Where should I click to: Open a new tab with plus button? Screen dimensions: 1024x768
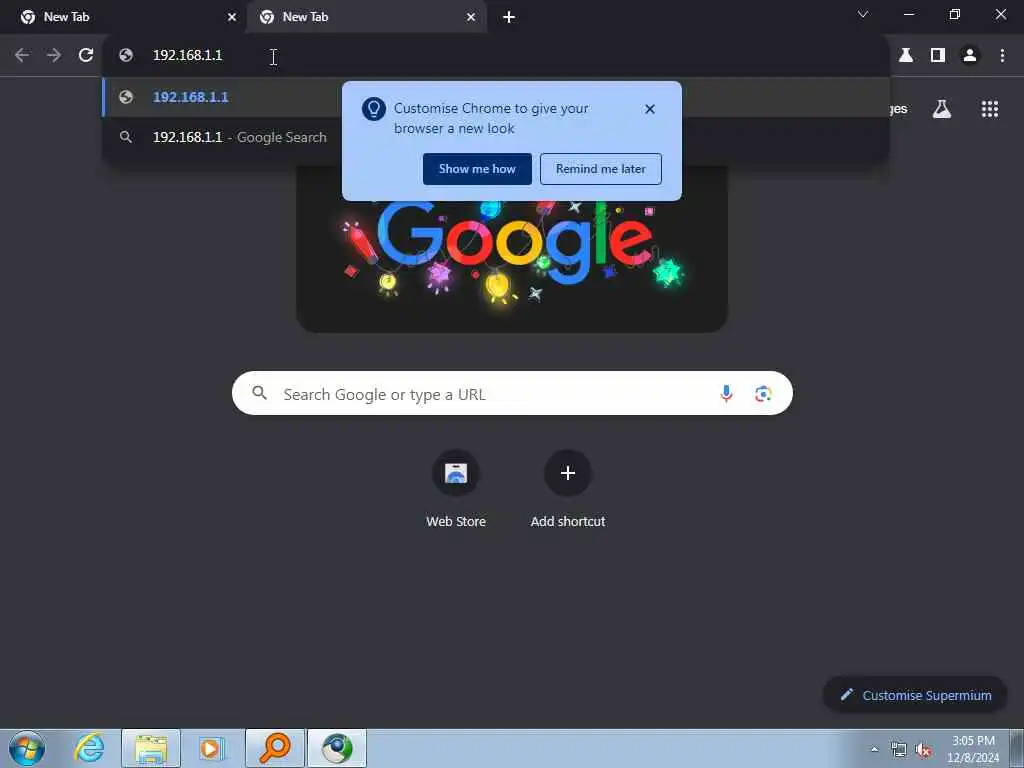click(509, 17)
